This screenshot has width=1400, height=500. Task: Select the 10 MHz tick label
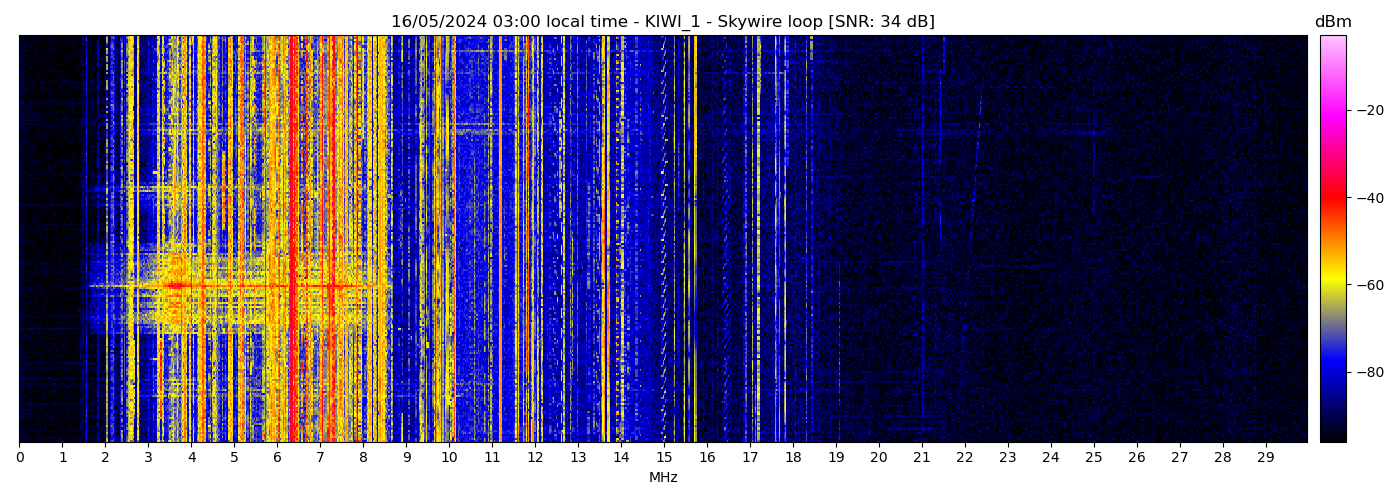449,458
